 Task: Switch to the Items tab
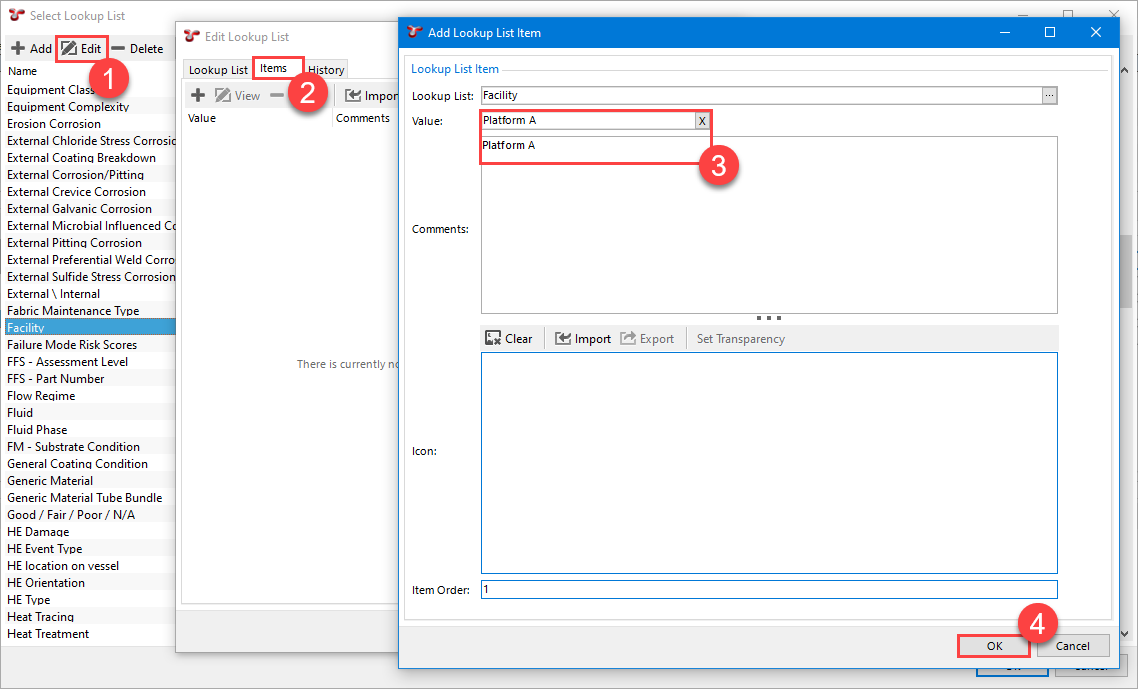274,68
